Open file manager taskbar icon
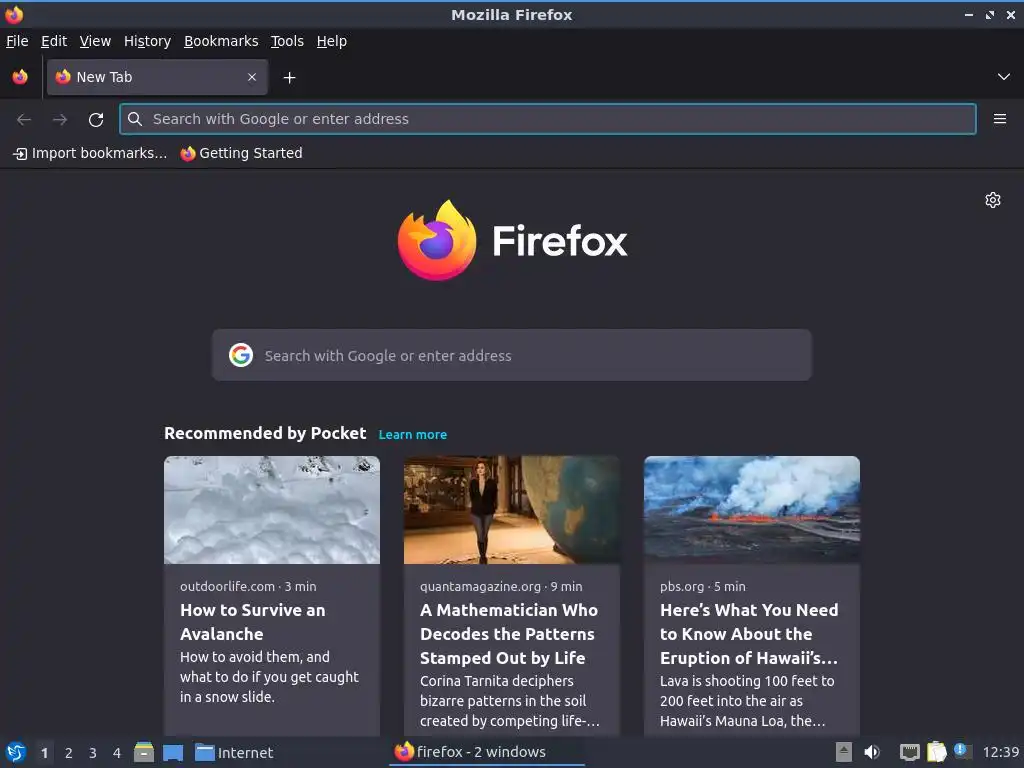 point(144,752)
